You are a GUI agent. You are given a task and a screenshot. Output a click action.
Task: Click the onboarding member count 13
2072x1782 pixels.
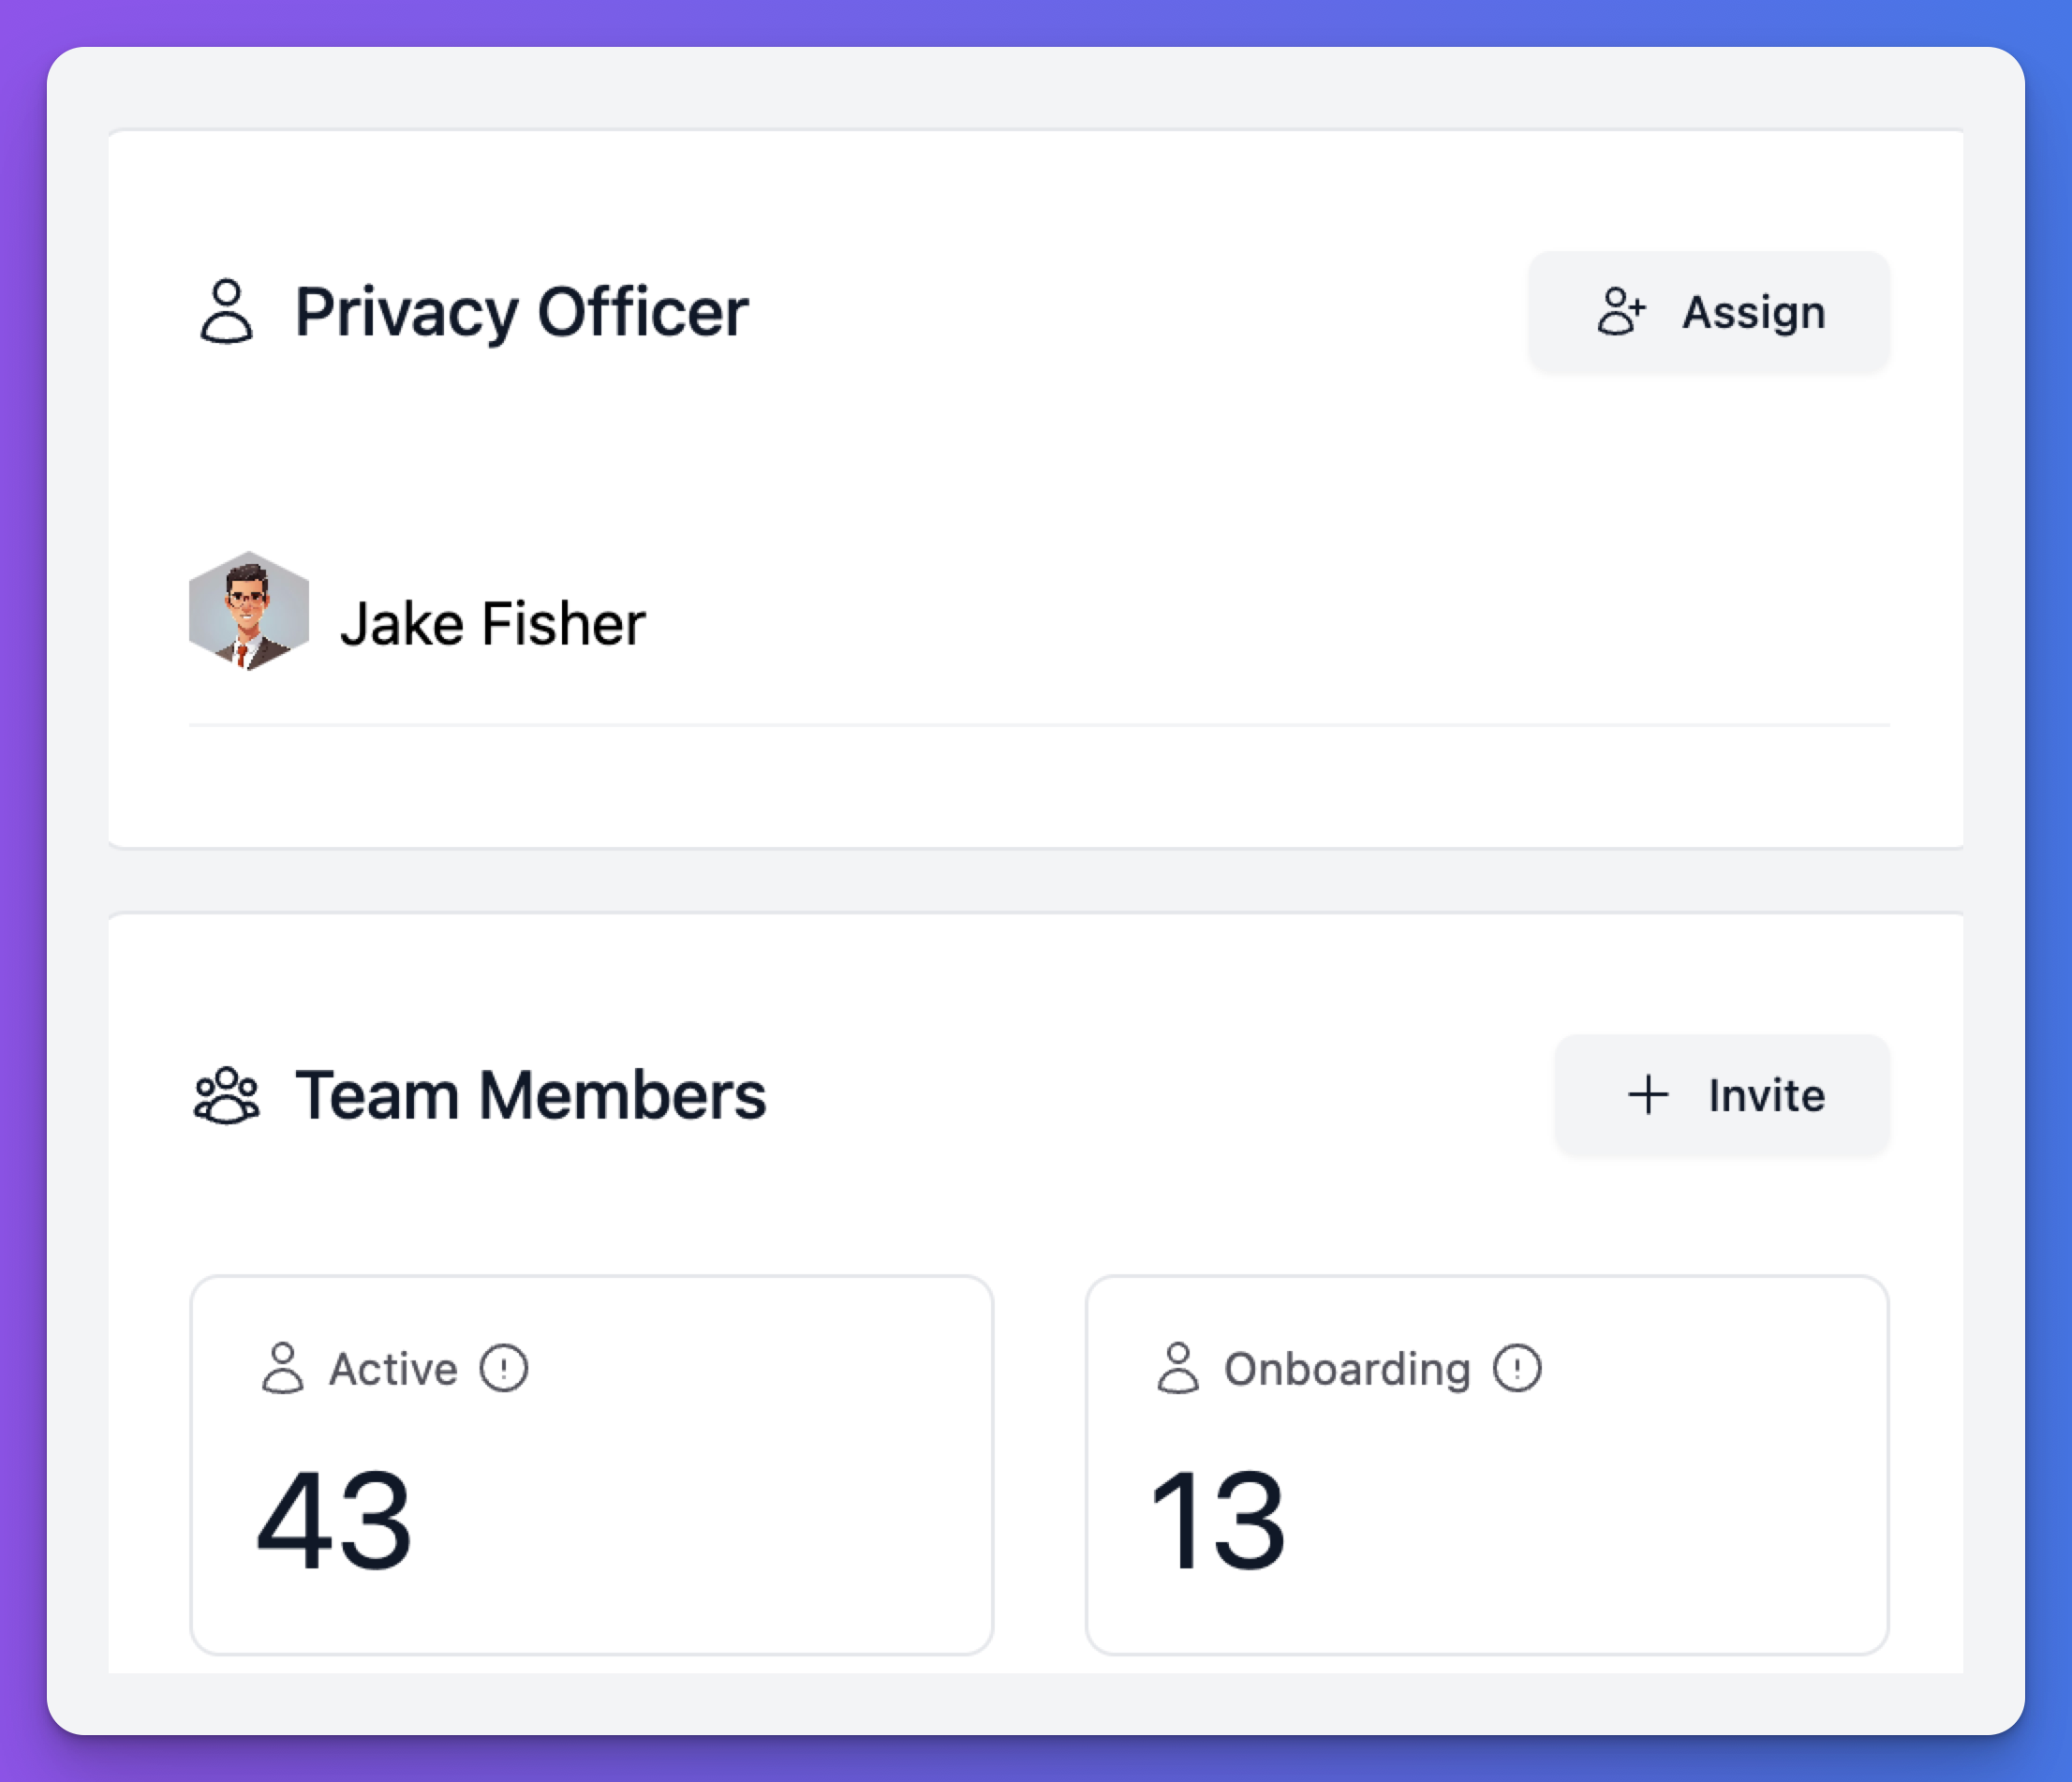pyautogui.click(x=1218, y=1520)
